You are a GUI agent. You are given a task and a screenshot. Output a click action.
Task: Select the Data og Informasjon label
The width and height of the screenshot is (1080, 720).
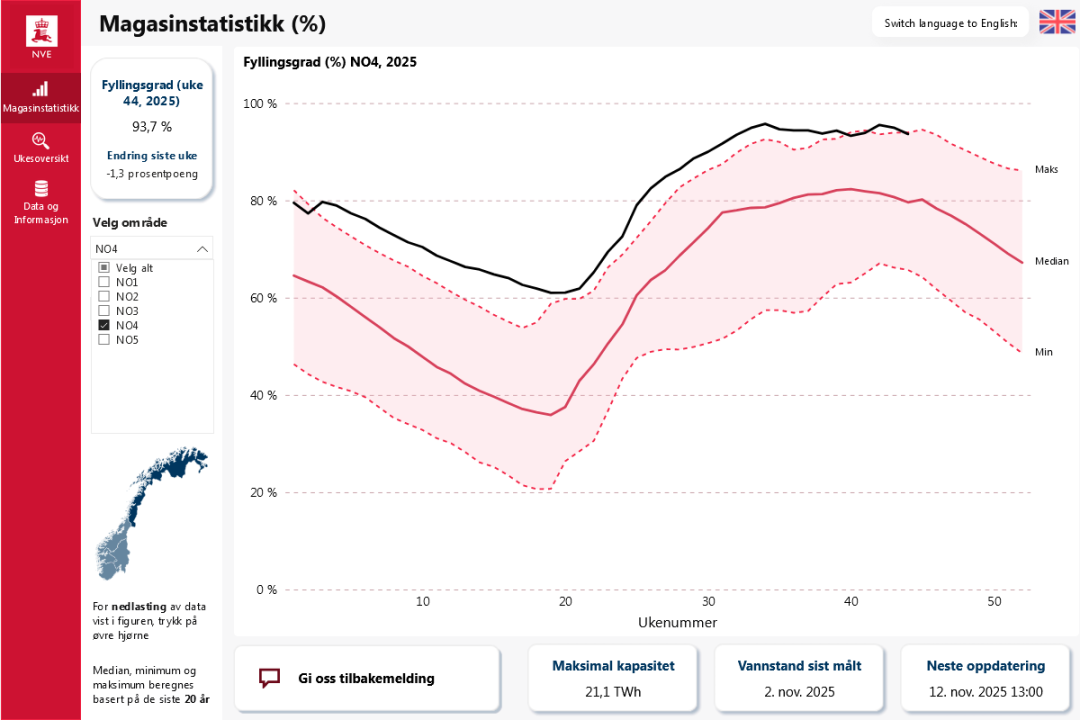(x=41, y=212)
